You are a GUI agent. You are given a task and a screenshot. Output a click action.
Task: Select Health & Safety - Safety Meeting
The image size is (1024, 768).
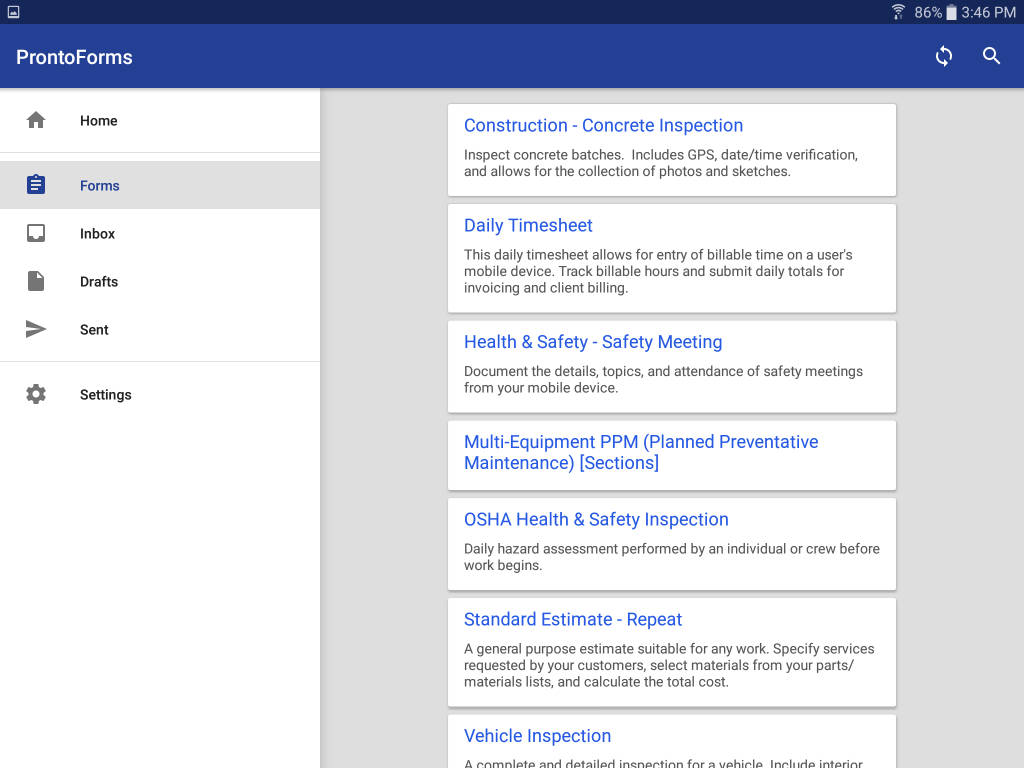pos(592,342)
